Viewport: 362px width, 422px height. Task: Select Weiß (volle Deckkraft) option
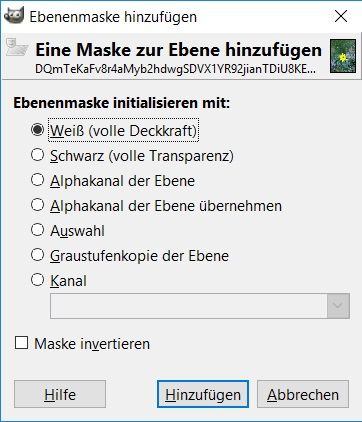click(37, 130)
